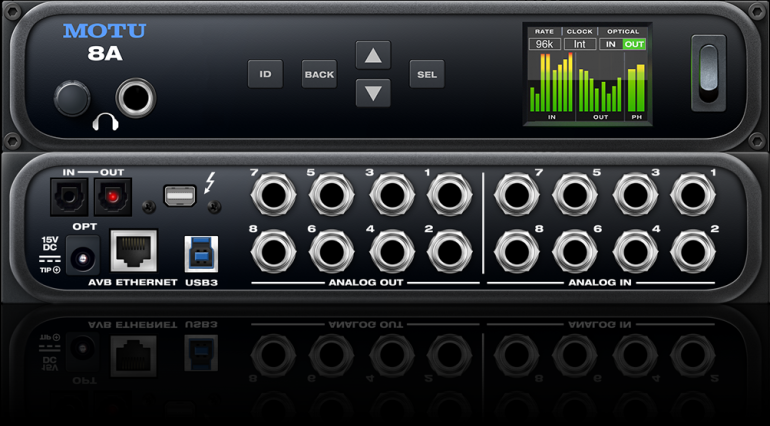Turn the headphone volume knob

coord(72,98)
